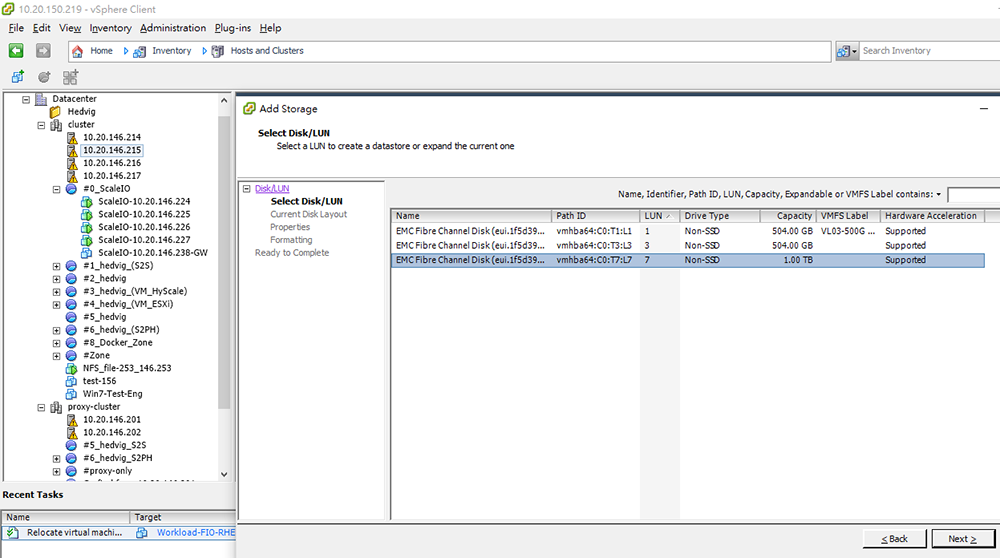
Task: Sort disks by LUN column header
Action: click(659, 216)
